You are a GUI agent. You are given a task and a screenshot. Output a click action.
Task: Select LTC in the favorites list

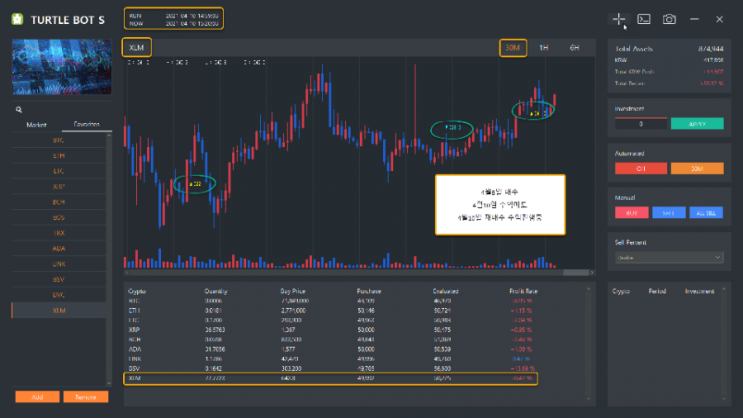pyautogui.click(x=59, y=171)
